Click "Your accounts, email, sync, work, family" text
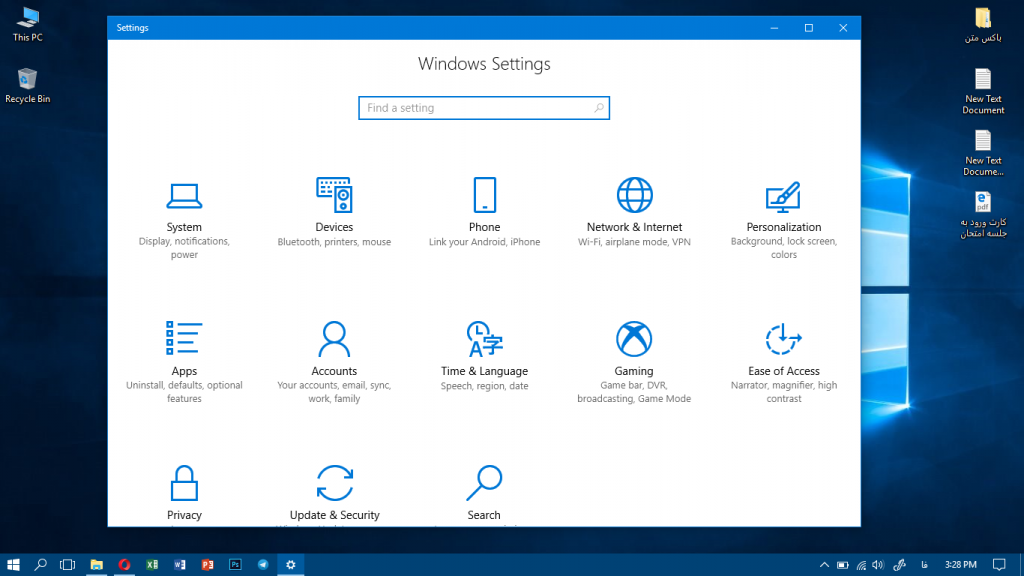Viewport: 1024px width, 576px height. point(334,392)
